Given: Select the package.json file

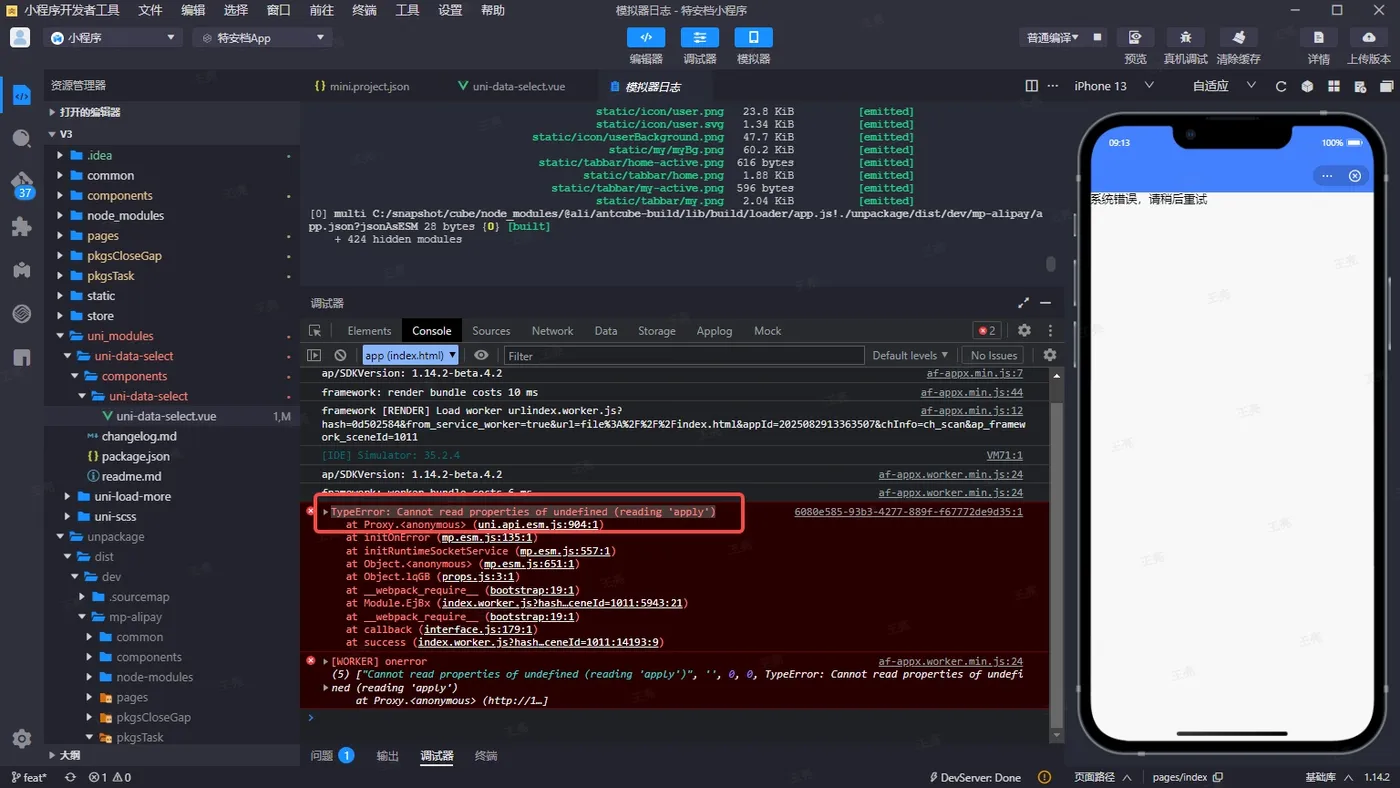Looking at the screenshot, I should pos(136,456).
